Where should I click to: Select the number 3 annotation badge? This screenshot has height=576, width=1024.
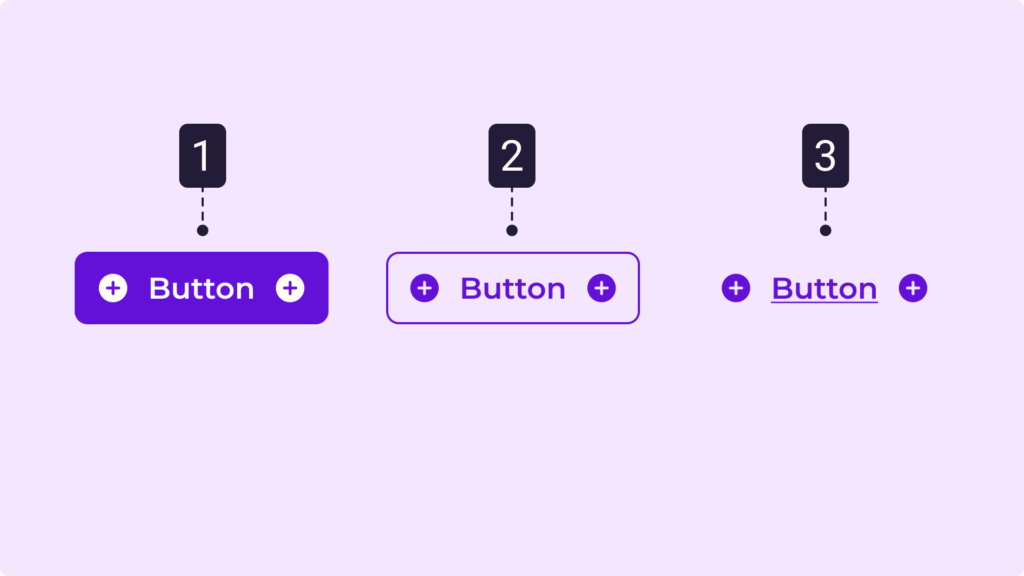click(x=825, y=156)
